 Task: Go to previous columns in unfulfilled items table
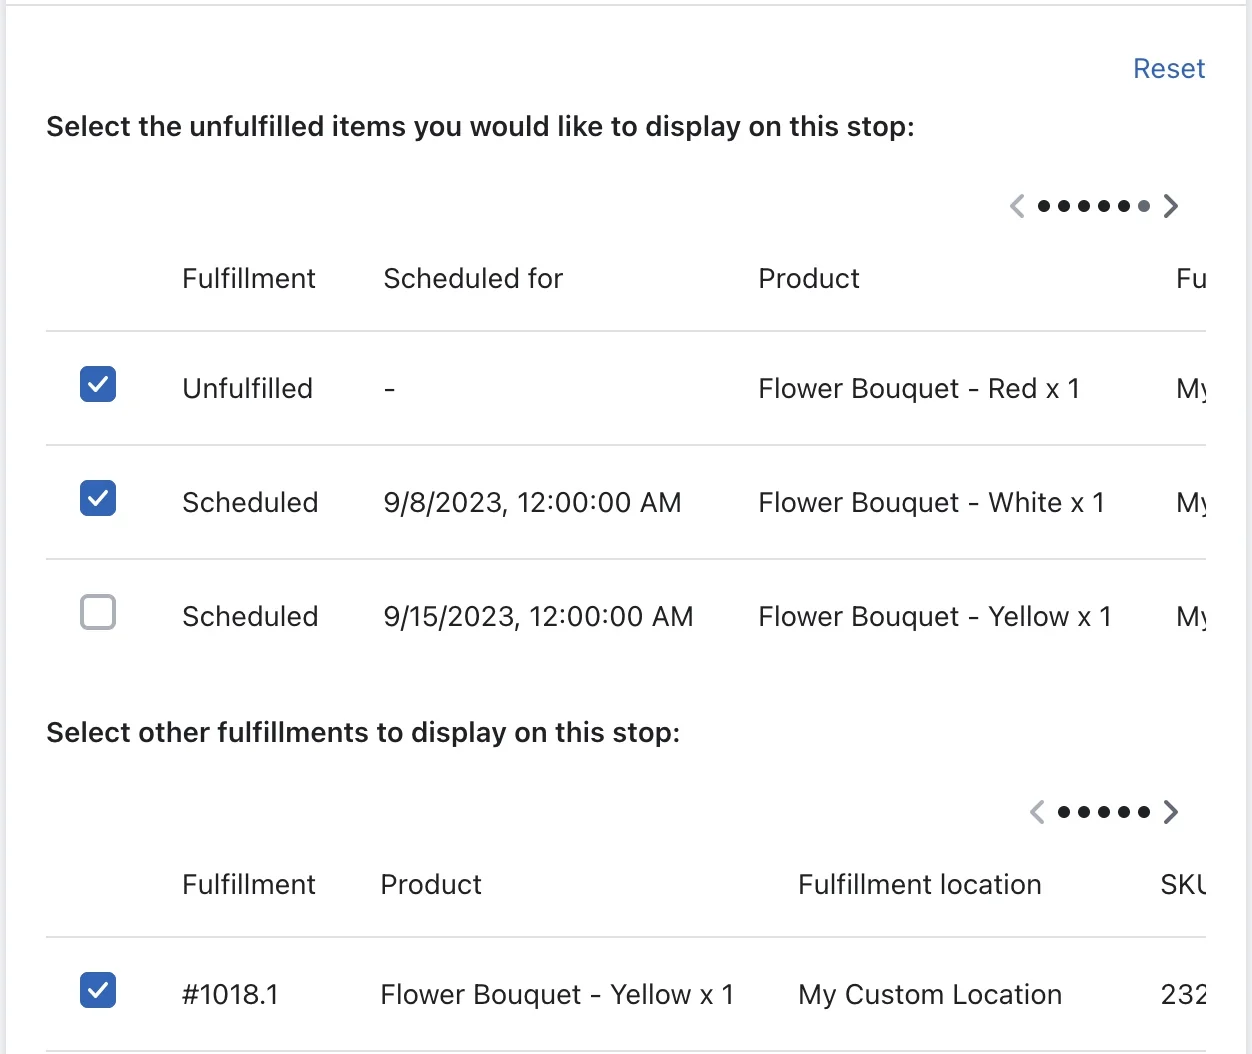point(1017,206)
